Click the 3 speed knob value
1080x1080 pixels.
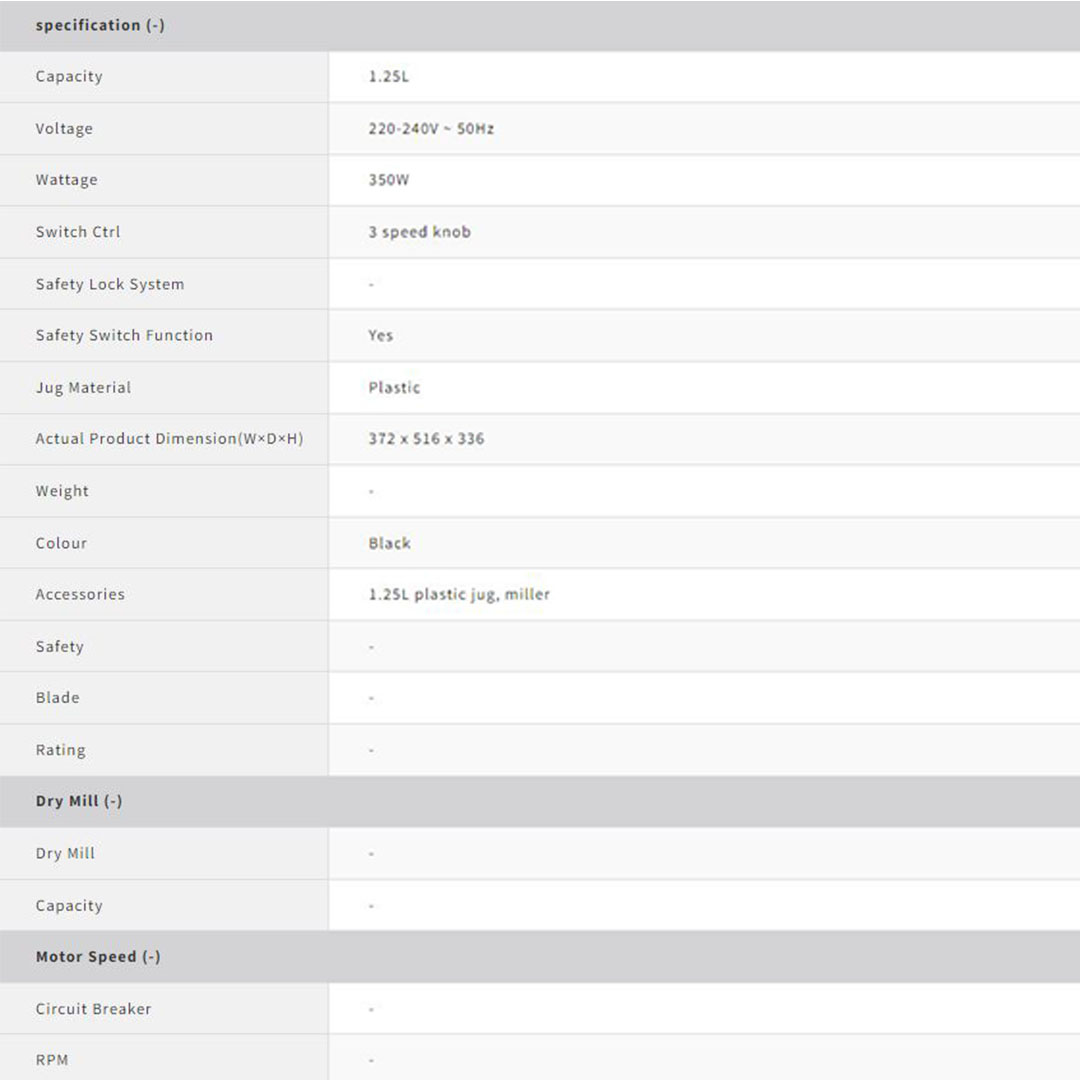tap(419, 232)
